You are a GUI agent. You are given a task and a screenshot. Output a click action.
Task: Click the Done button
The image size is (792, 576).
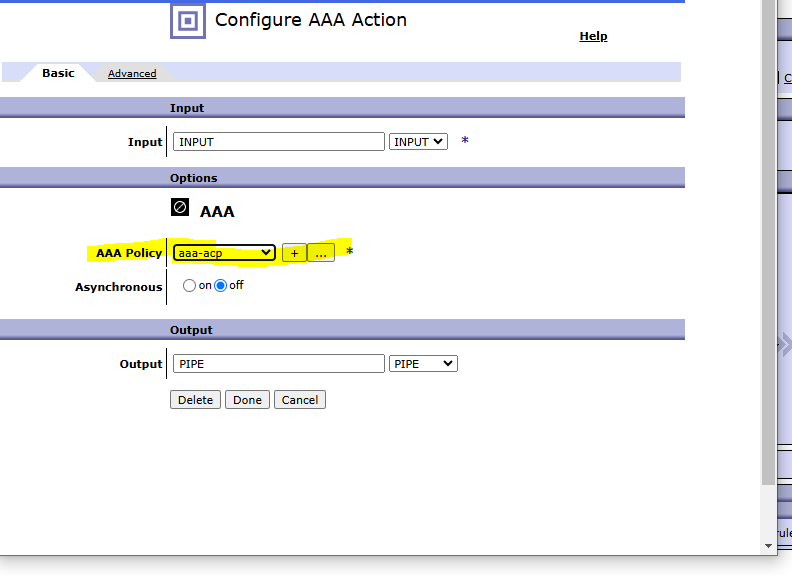pyautogui.click(x=248, y=400)
